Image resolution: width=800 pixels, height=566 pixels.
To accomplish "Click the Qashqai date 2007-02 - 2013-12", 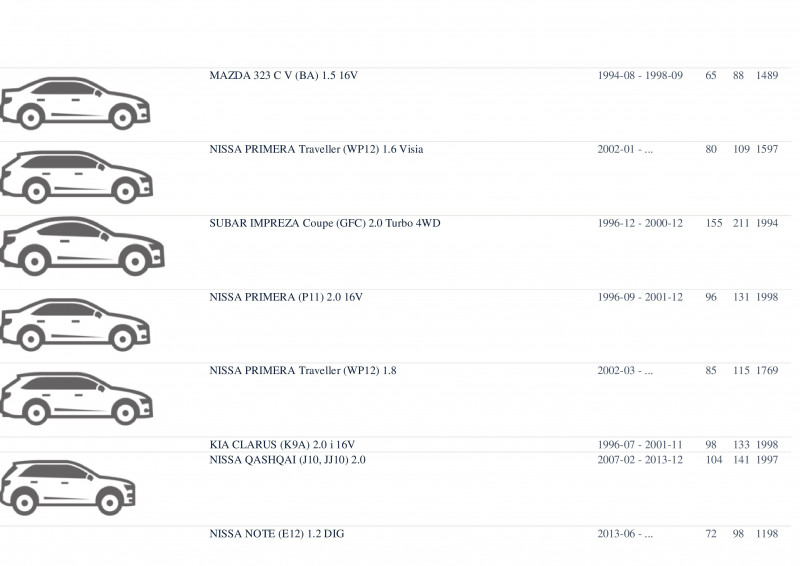I will pyautogui.click(x=640, y=460).
